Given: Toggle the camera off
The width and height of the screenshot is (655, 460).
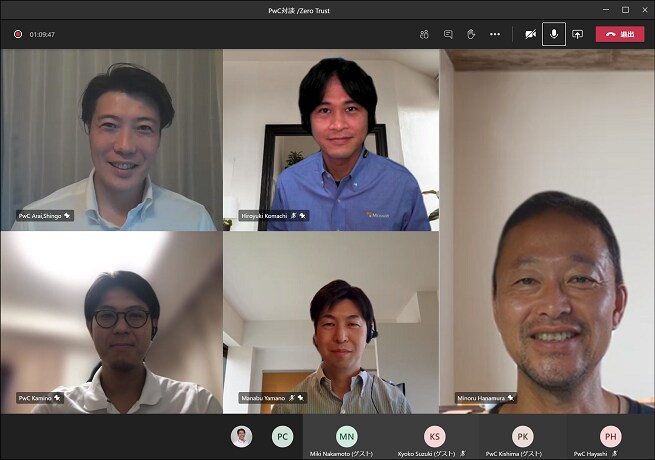Looking at the screenshot, I should 530,34.
